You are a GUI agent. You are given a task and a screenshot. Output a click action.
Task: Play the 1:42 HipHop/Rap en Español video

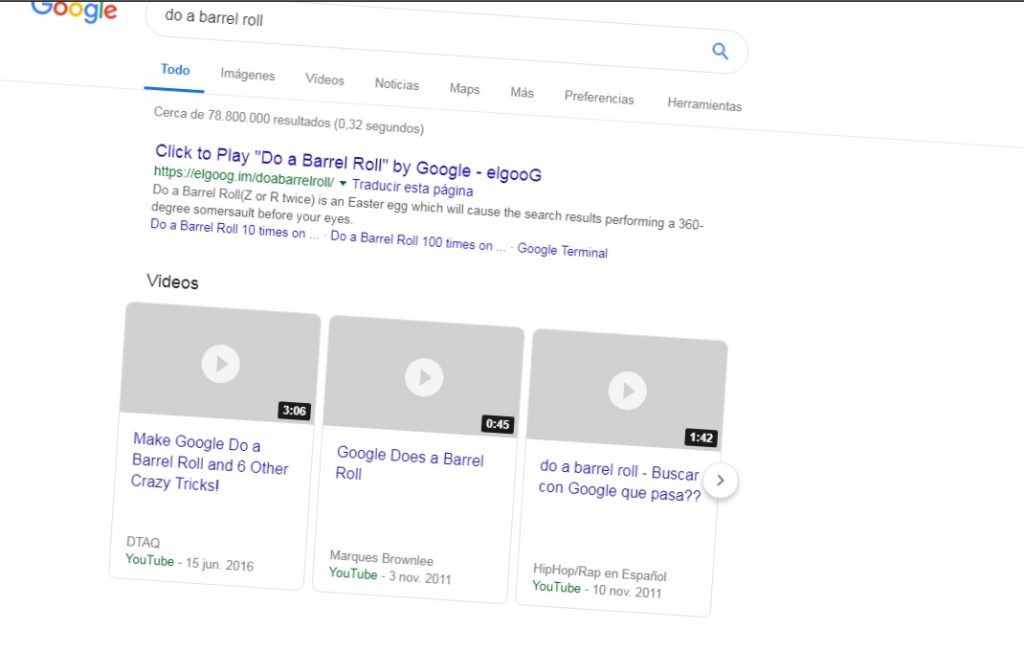pyautogui.click(x=627, y=391)
